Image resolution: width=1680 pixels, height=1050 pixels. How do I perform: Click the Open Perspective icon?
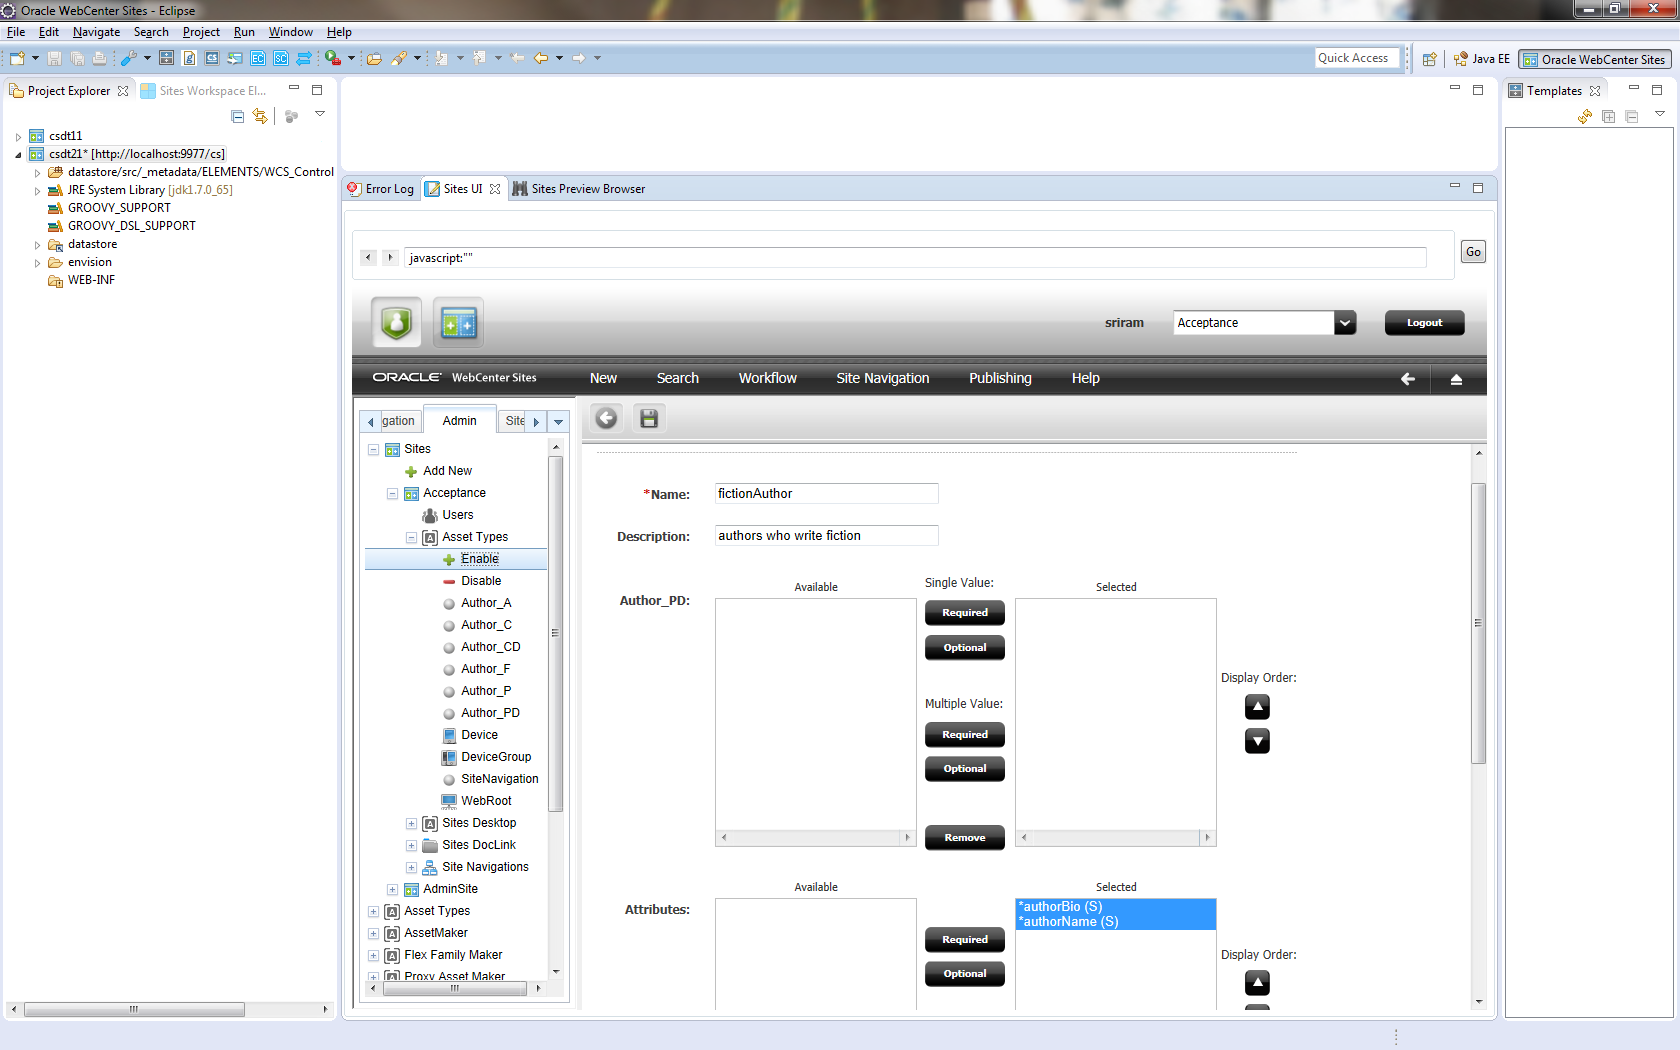click(x=1430, y=59)
